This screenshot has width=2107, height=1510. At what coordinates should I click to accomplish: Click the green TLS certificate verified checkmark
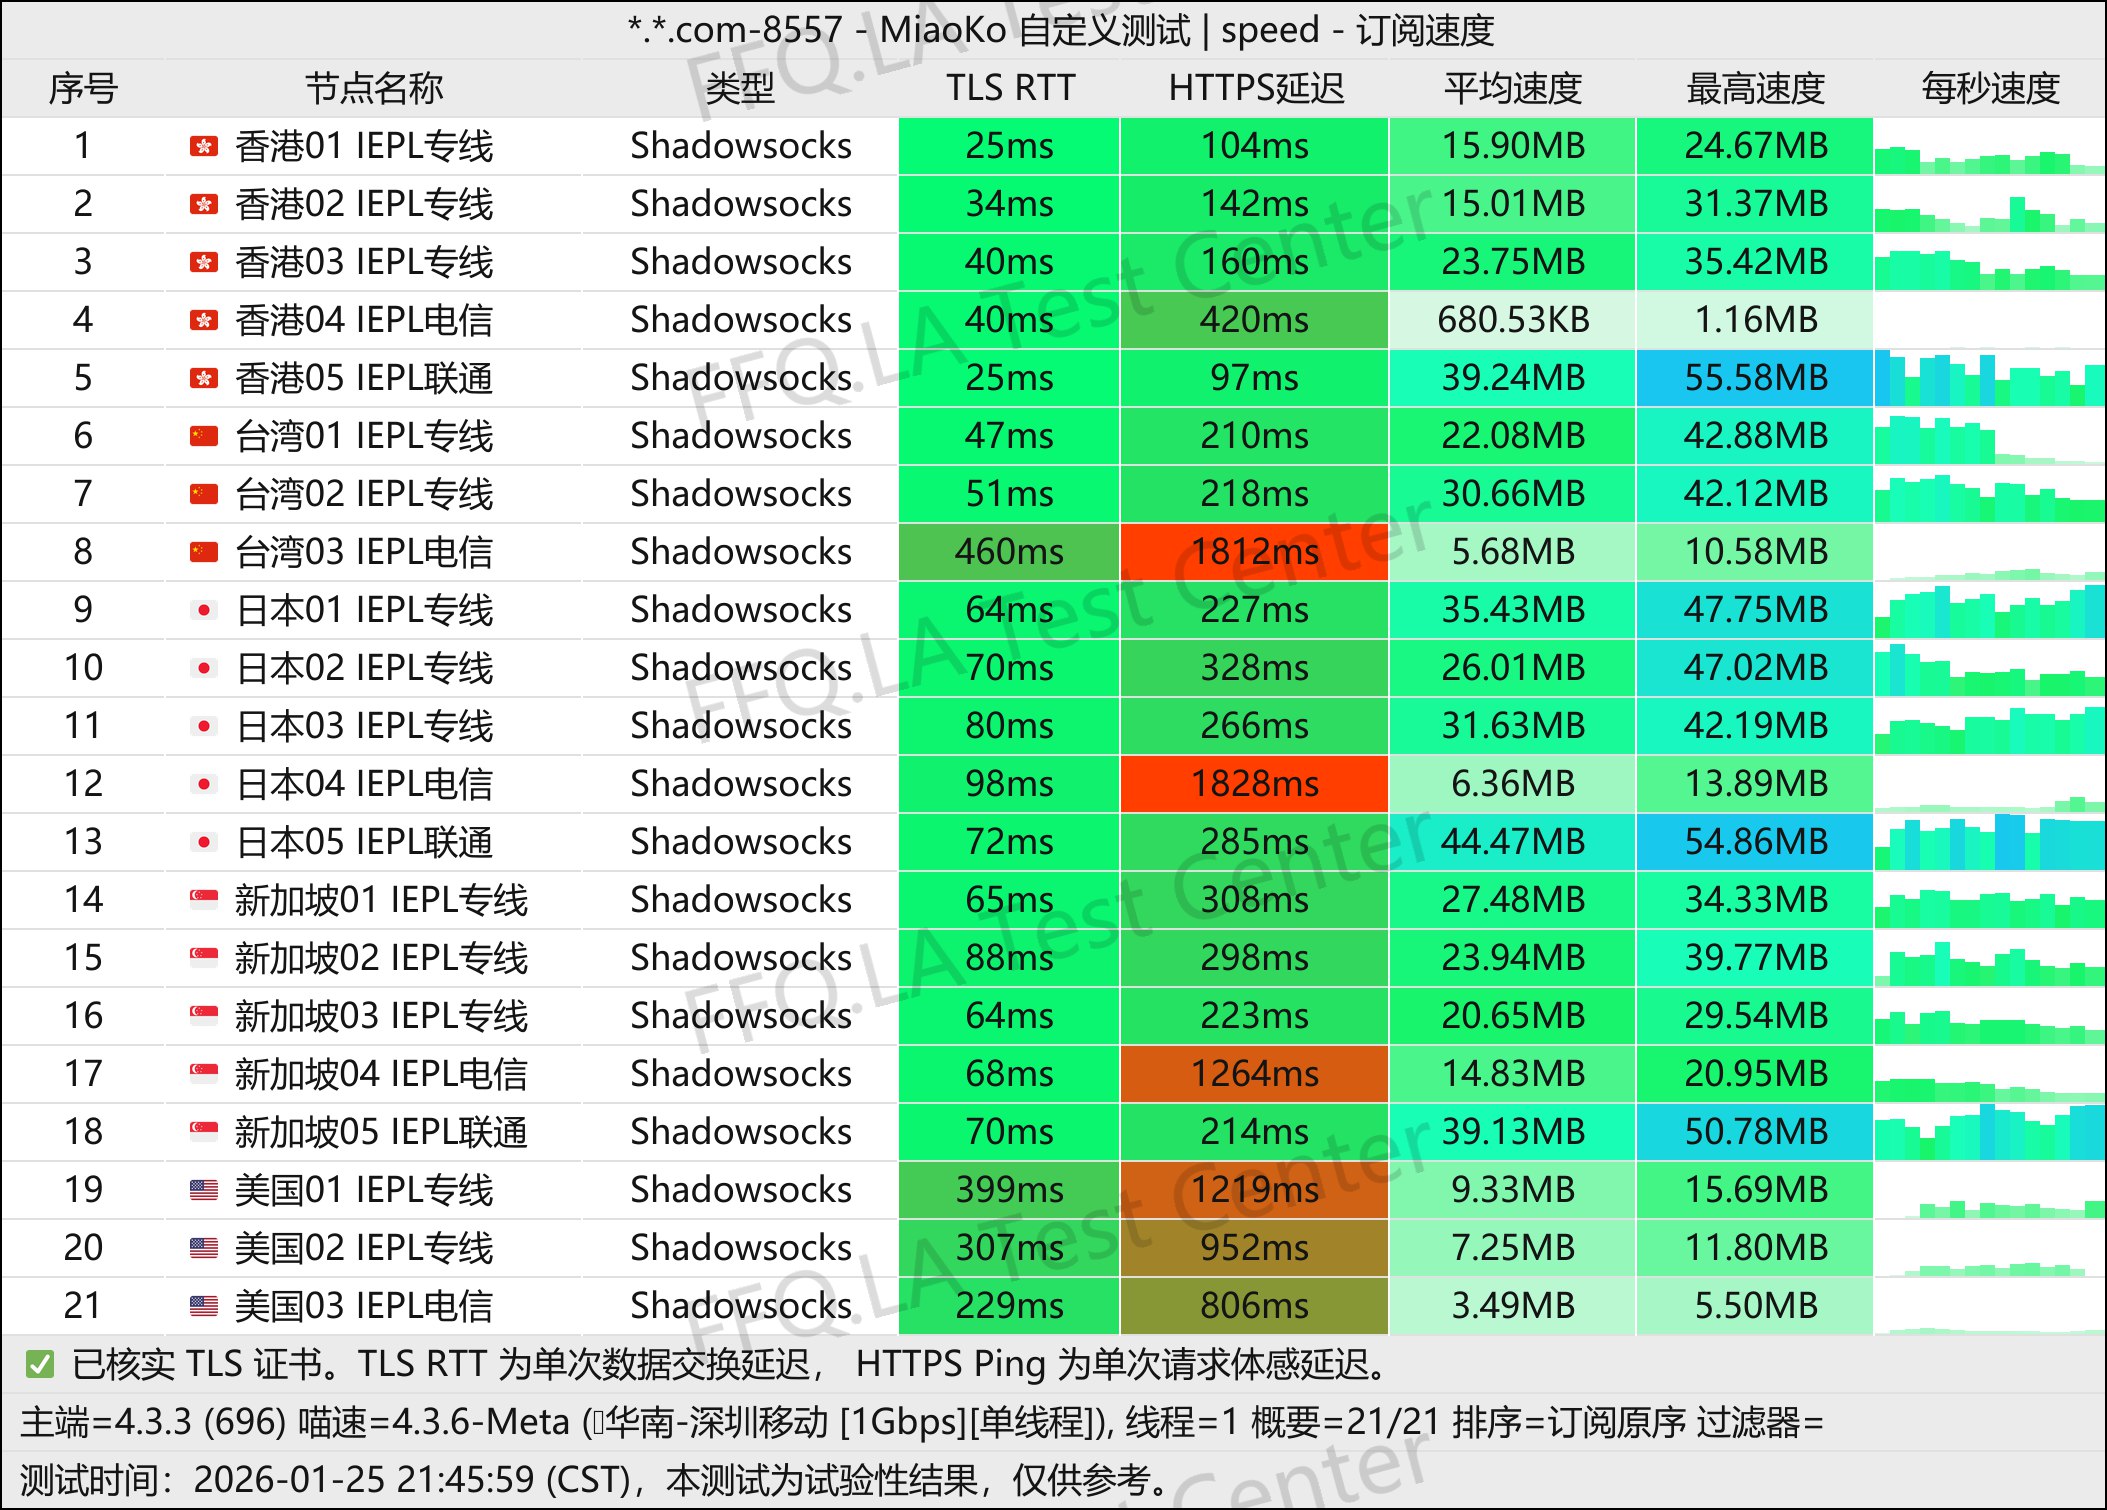pyautogui.click(x=40, y=1364)
